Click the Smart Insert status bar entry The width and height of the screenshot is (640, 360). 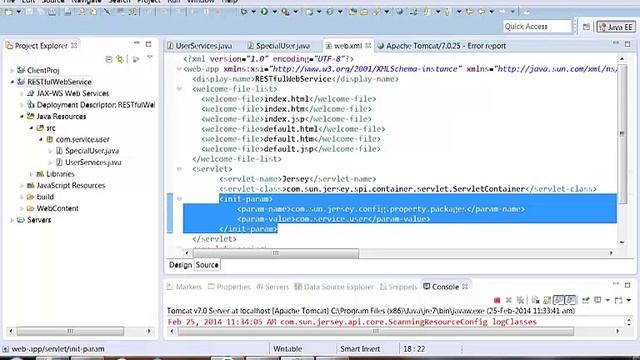[360, 349]
